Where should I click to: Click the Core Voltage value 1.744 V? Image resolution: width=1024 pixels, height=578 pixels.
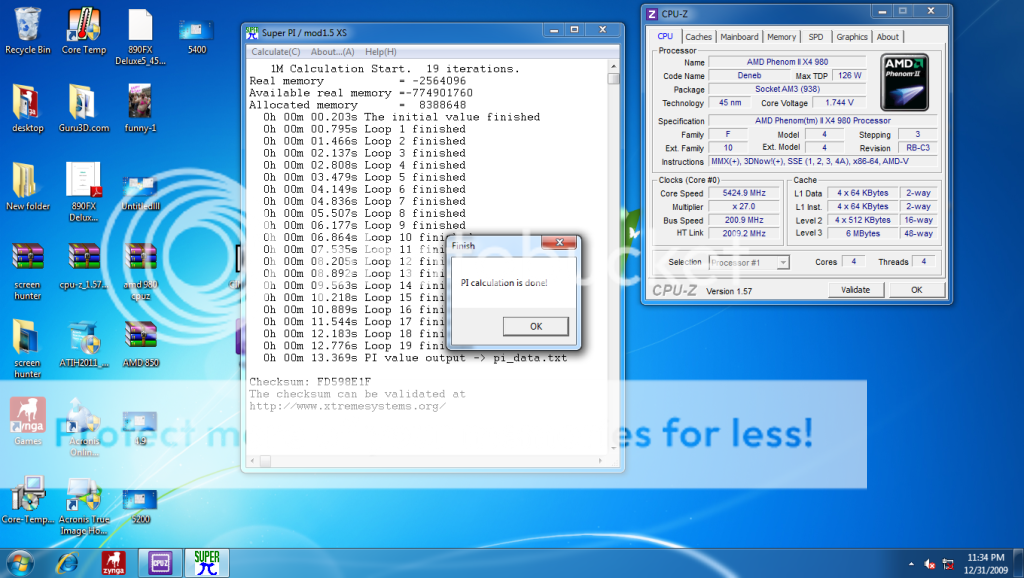pos(839,103)
